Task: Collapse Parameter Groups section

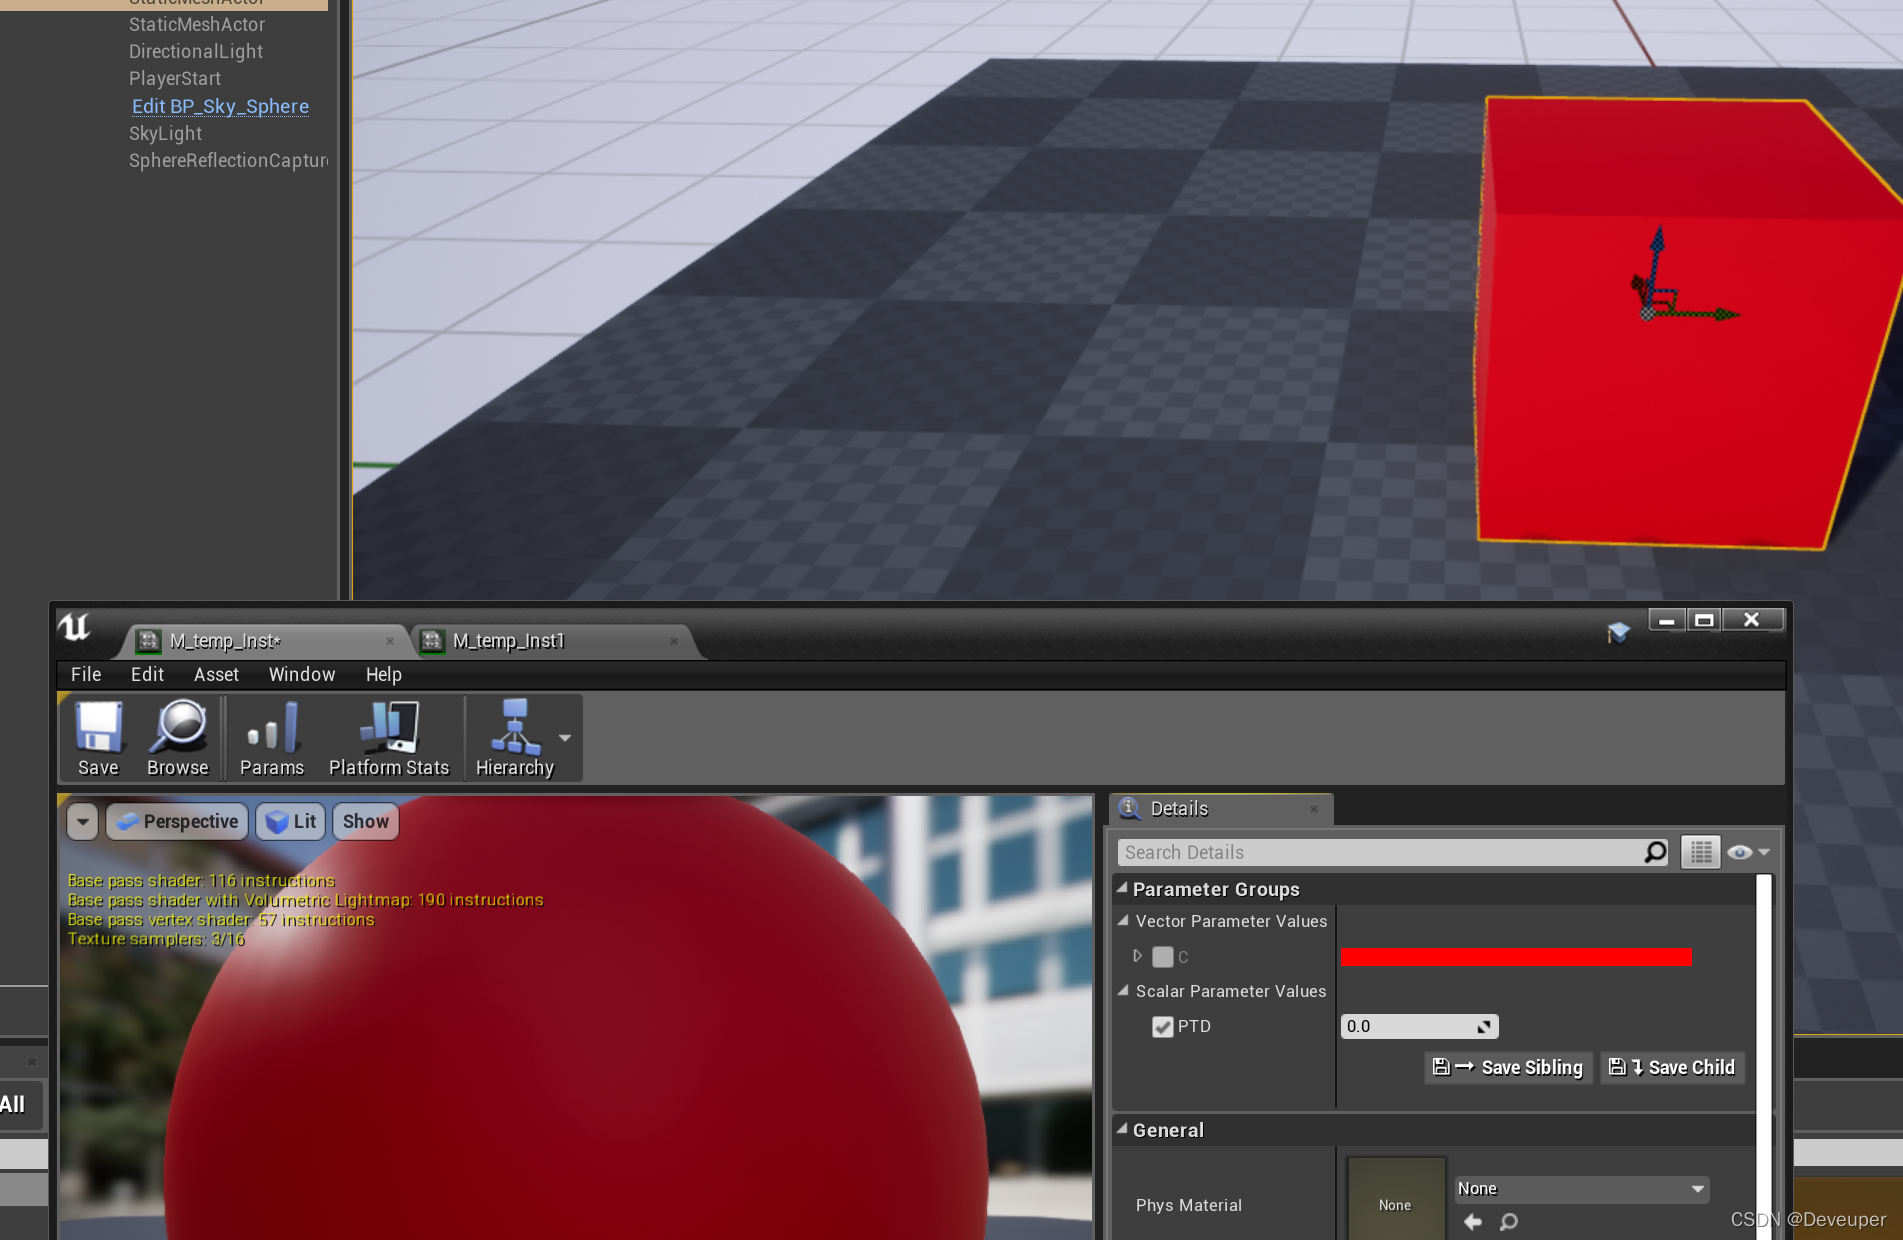Action: coord(1122,888)
